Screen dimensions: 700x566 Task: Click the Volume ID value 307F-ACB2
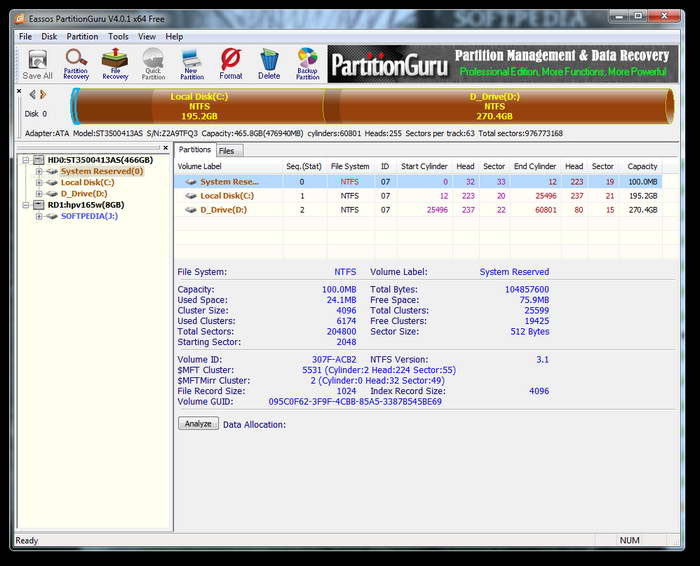[334, 359]
